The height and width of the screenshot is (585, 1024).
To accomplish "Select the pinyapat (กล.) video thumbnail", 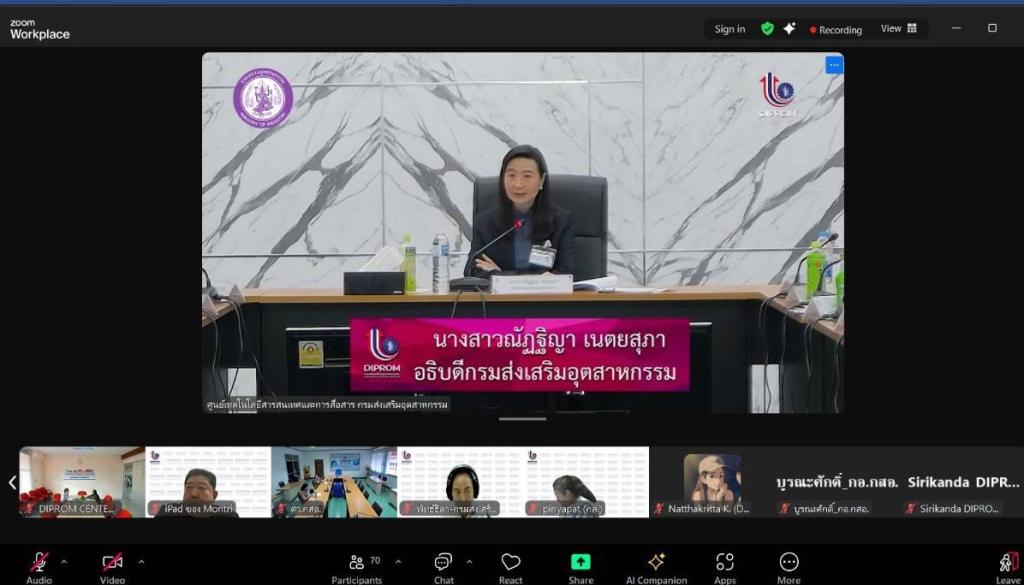I will click(586, 482).
